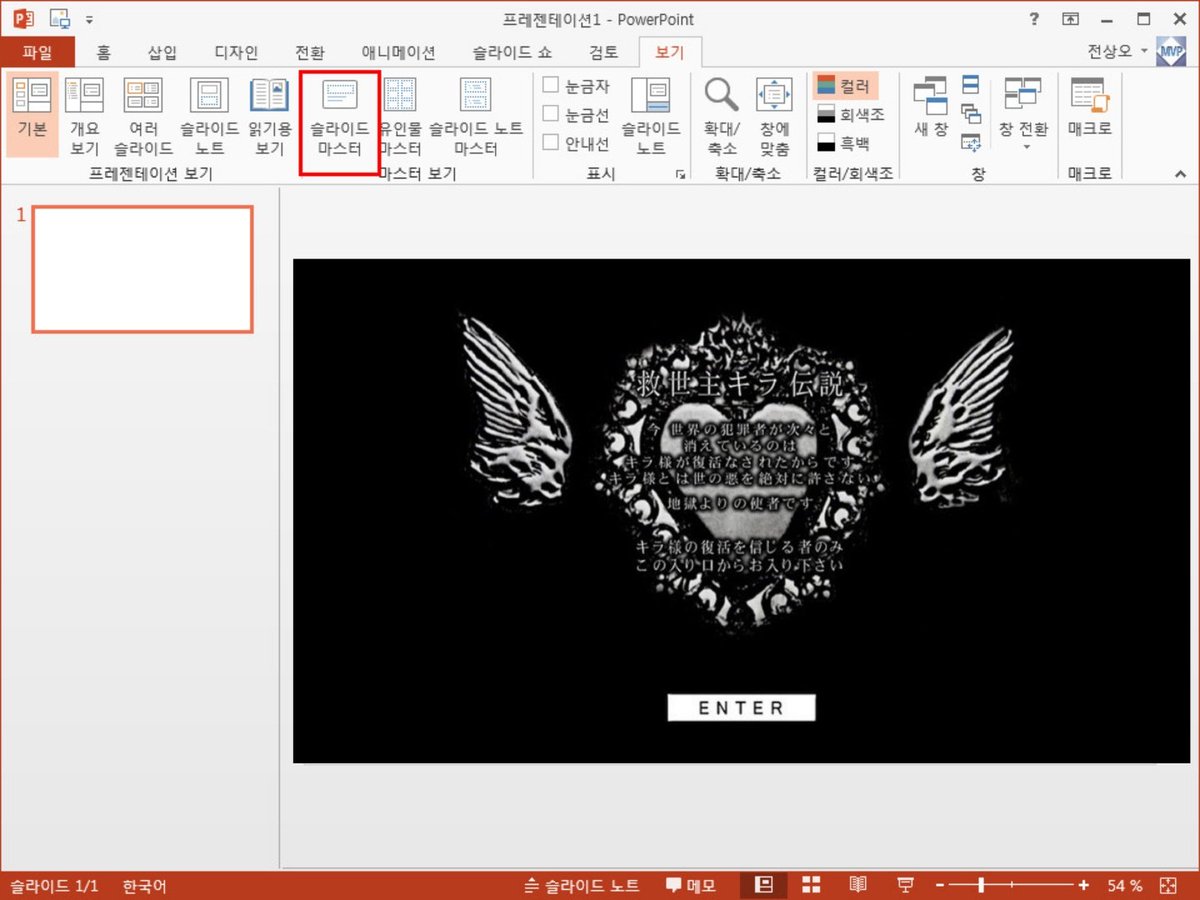Switch to the 검토 review tab
Viewport: 1200px width, 900px height.
tap(603, 52)
